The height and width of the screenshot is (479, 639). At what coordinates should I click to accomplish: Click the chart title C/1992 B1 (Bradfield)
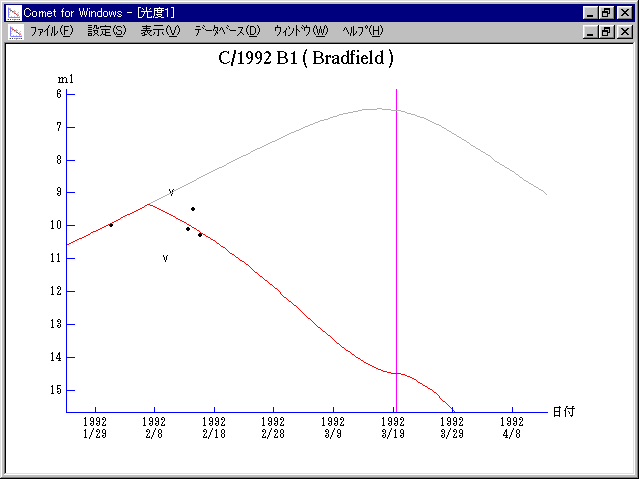tap(306, 57)
